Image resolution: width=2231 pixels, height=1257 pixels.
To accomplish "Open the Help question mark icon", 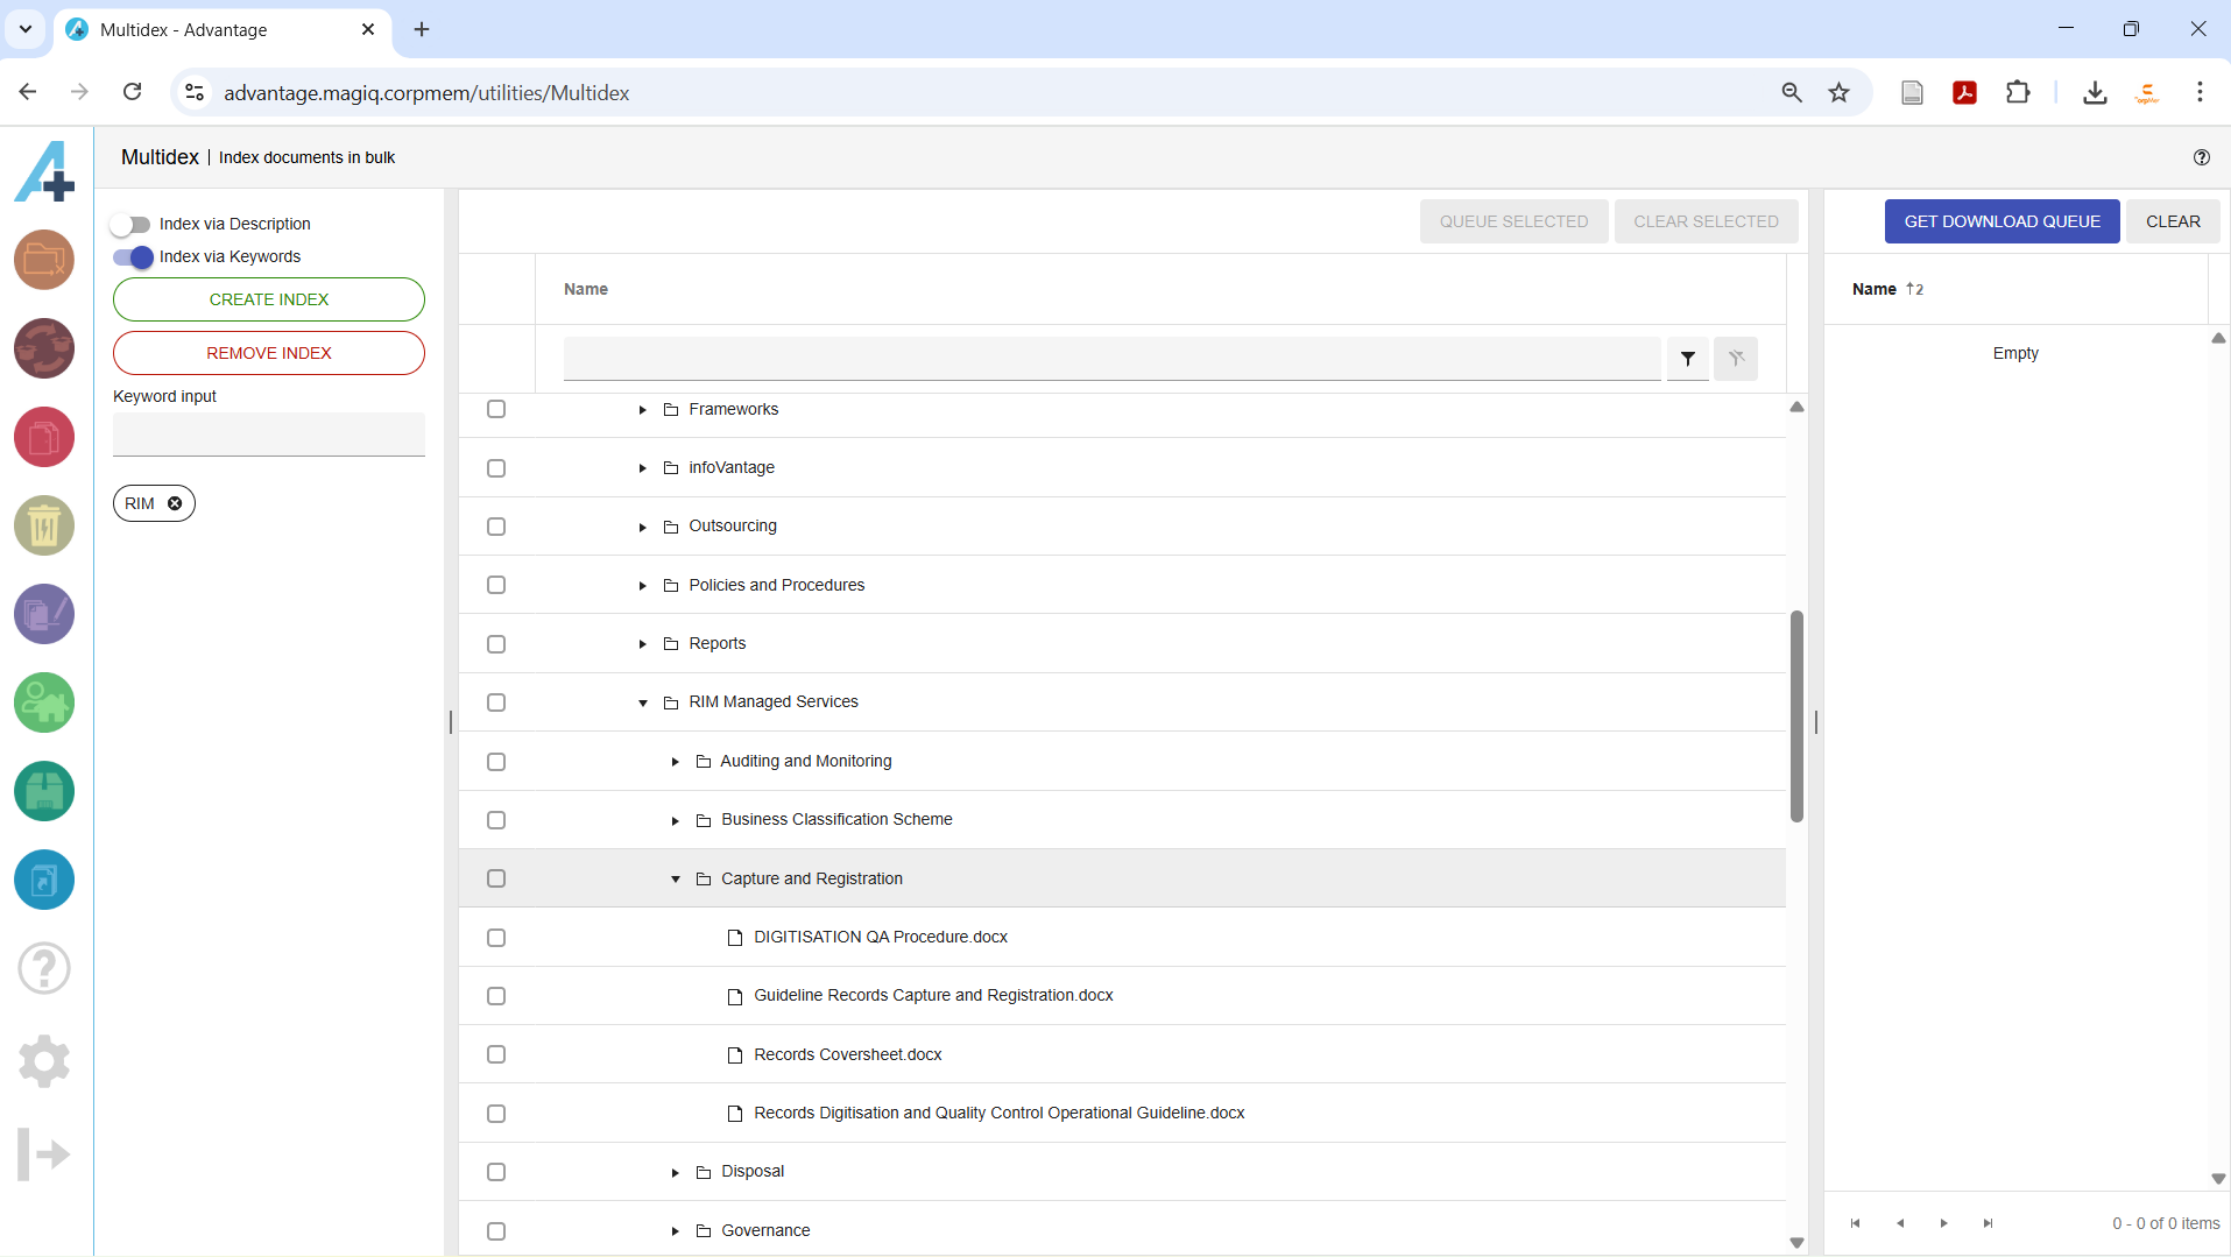I will [x=44, y=967].
